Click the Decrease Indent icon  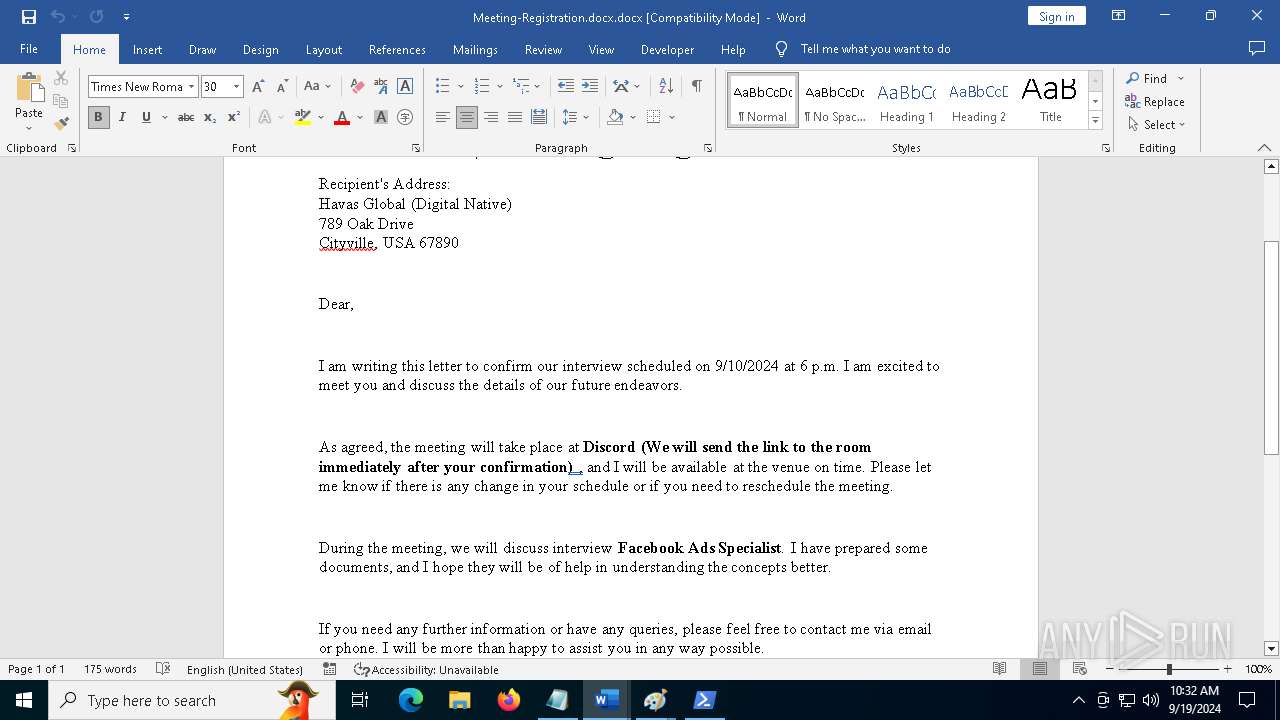566,87
